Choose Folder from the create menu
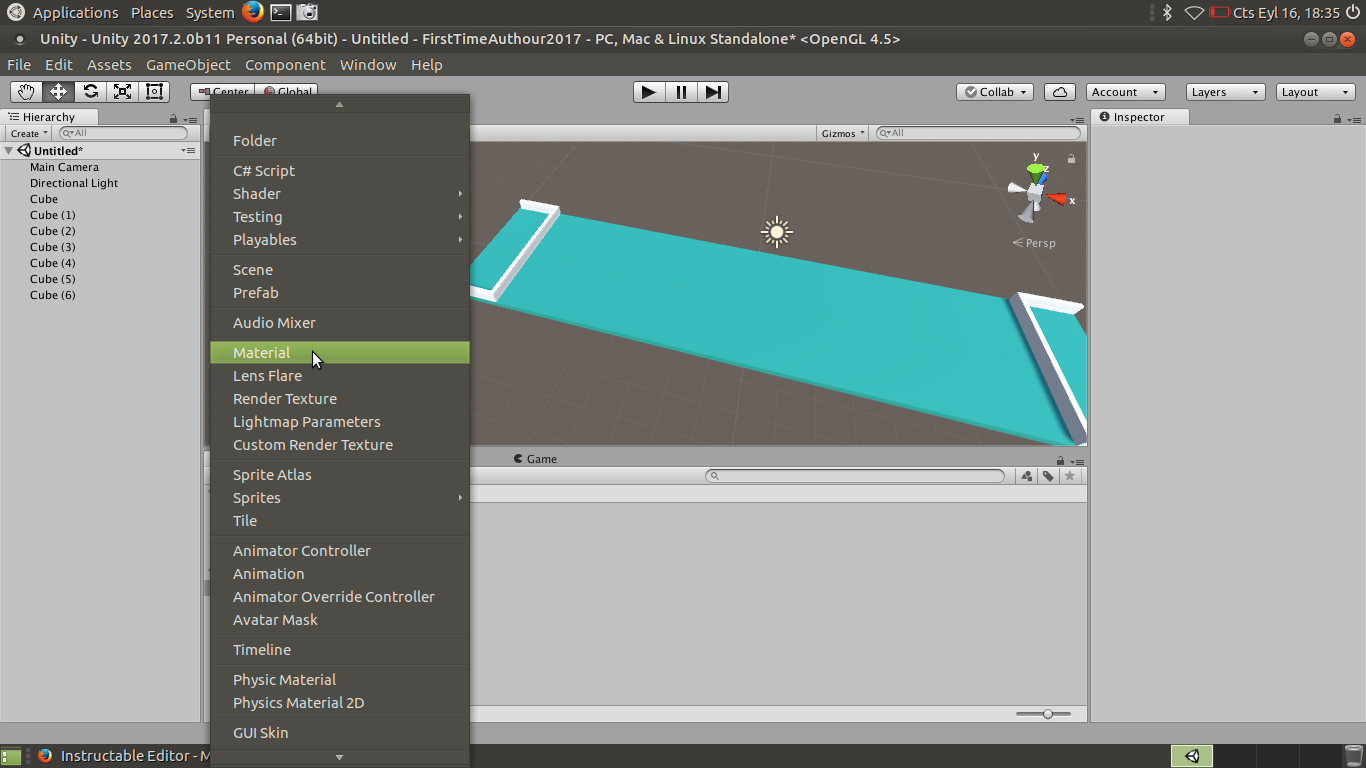This screenshot has height=768, width=1366. [340, 141]
